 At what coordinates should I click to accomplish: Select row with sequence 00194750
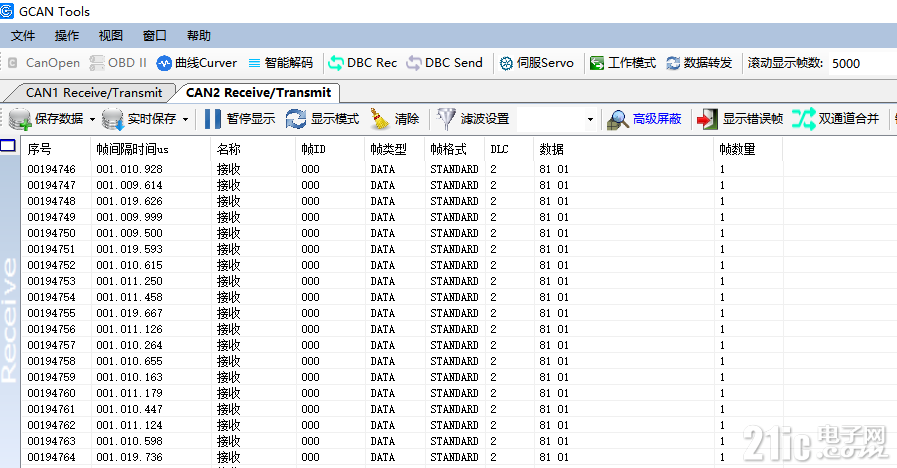402,233
